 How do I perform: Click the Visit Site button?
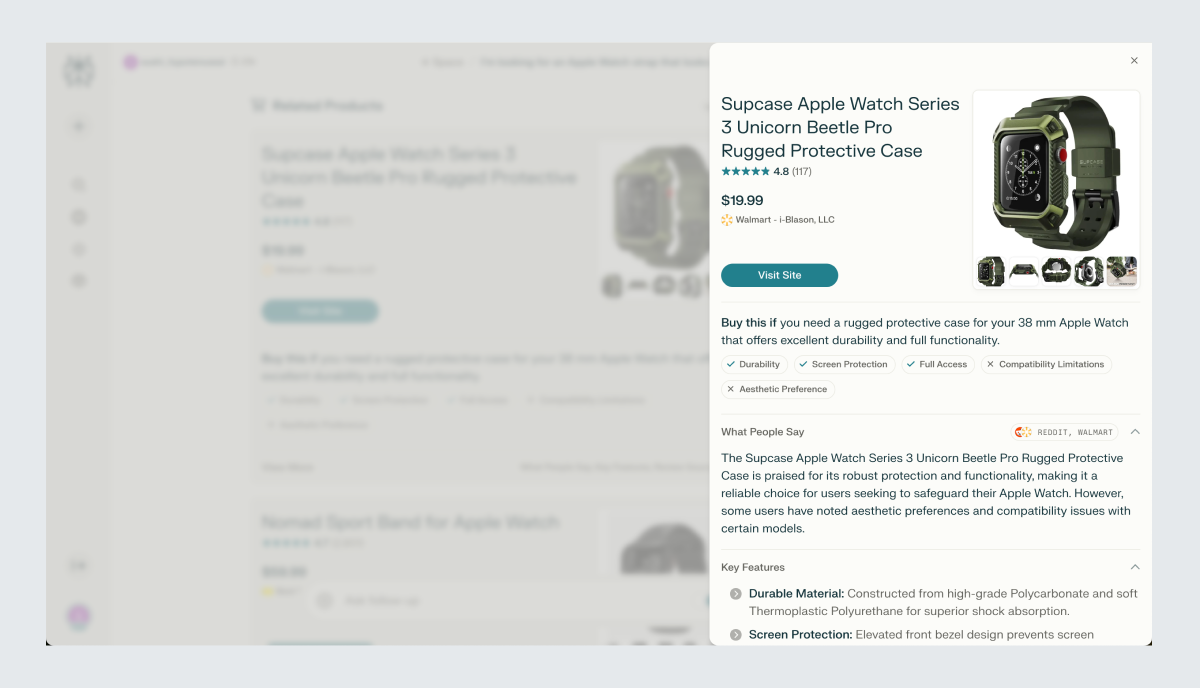click(779, 275)
